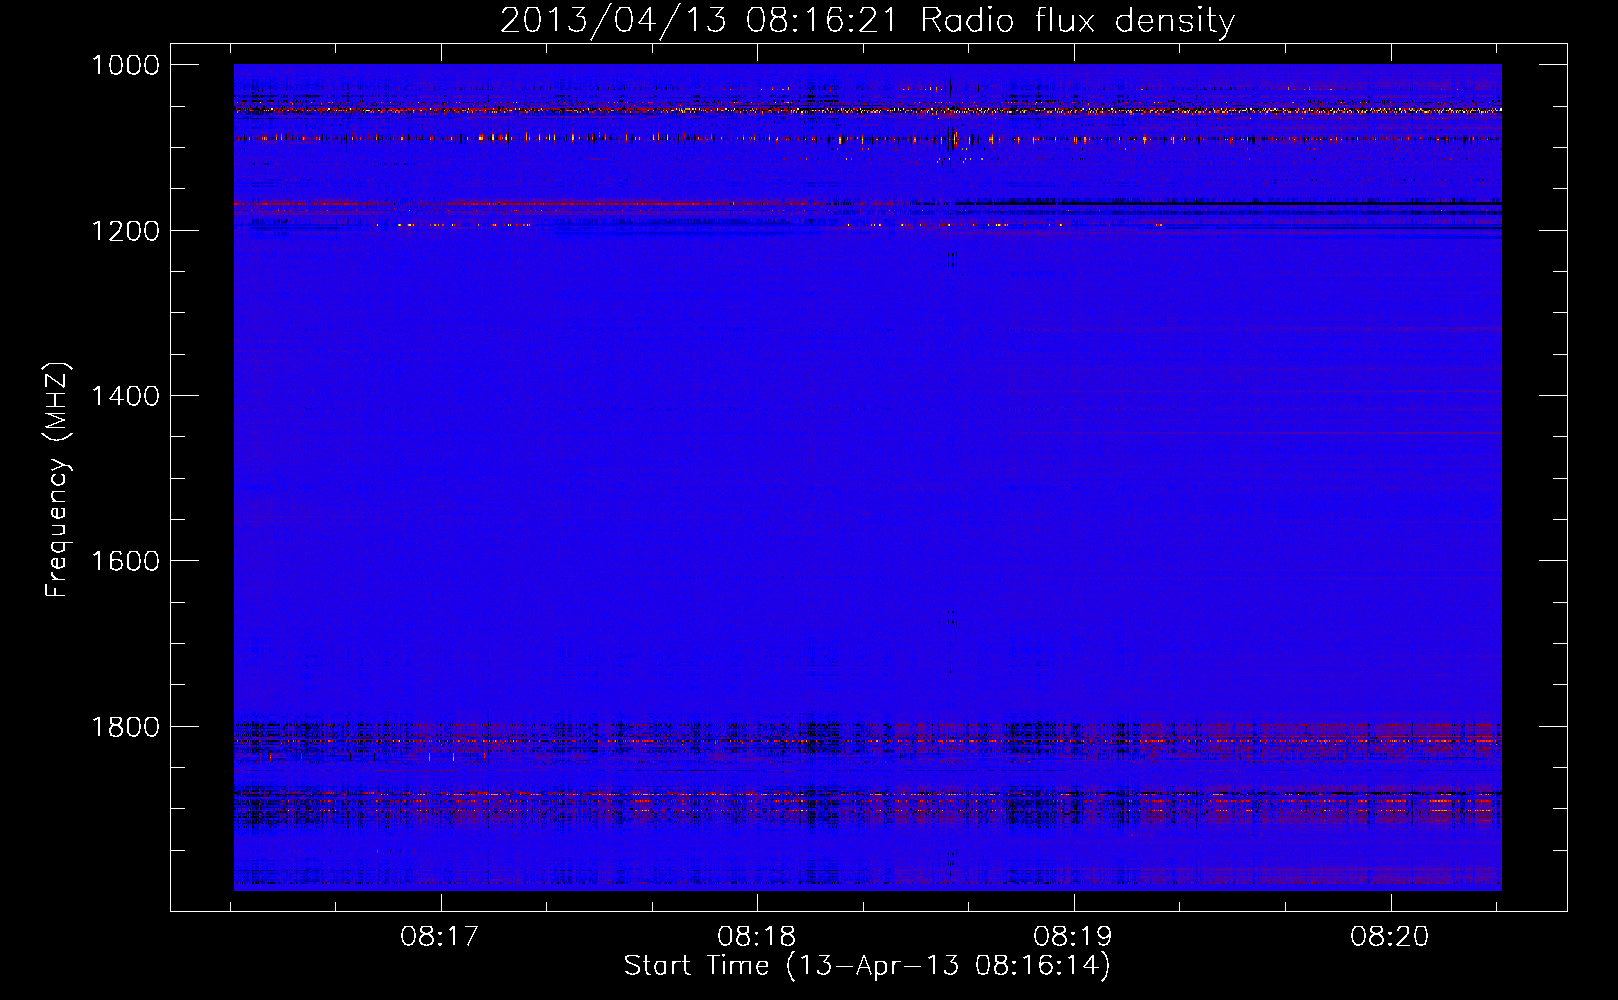This screenshot has height=1000, width=1618.
Task: Click the 1800 frequency tick label
Action: click(x=125, y=727)
